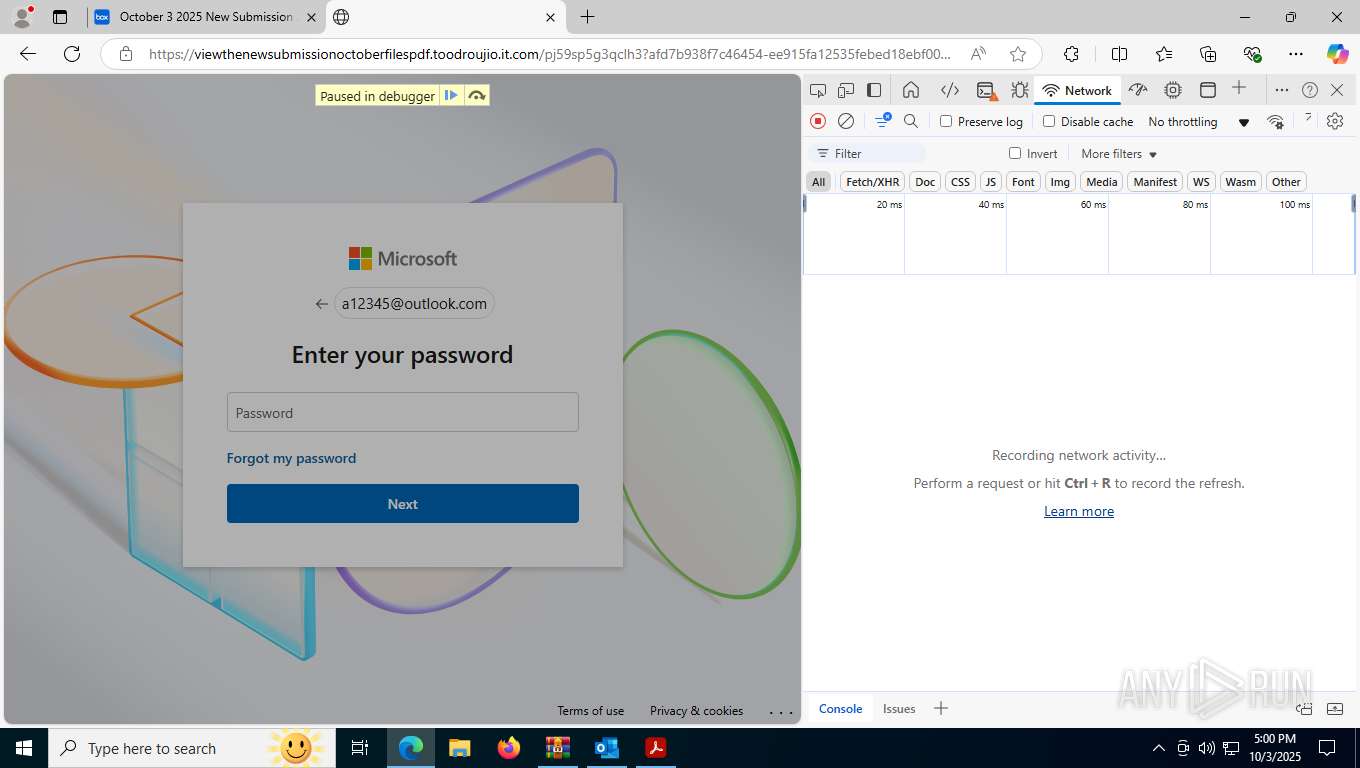Switch to the Network tab
Viewport: 1360px width, 768px height.
(x=1077, y=90)
